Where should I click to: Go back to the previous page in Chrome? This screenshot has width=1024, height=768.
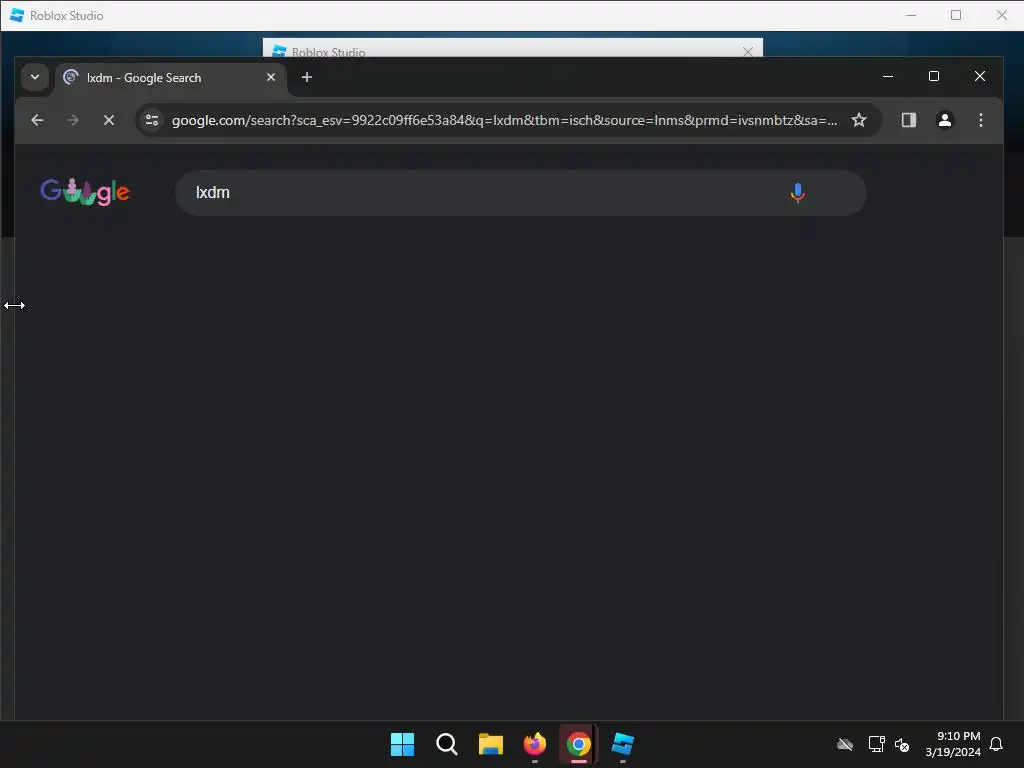tap(37, 120)
